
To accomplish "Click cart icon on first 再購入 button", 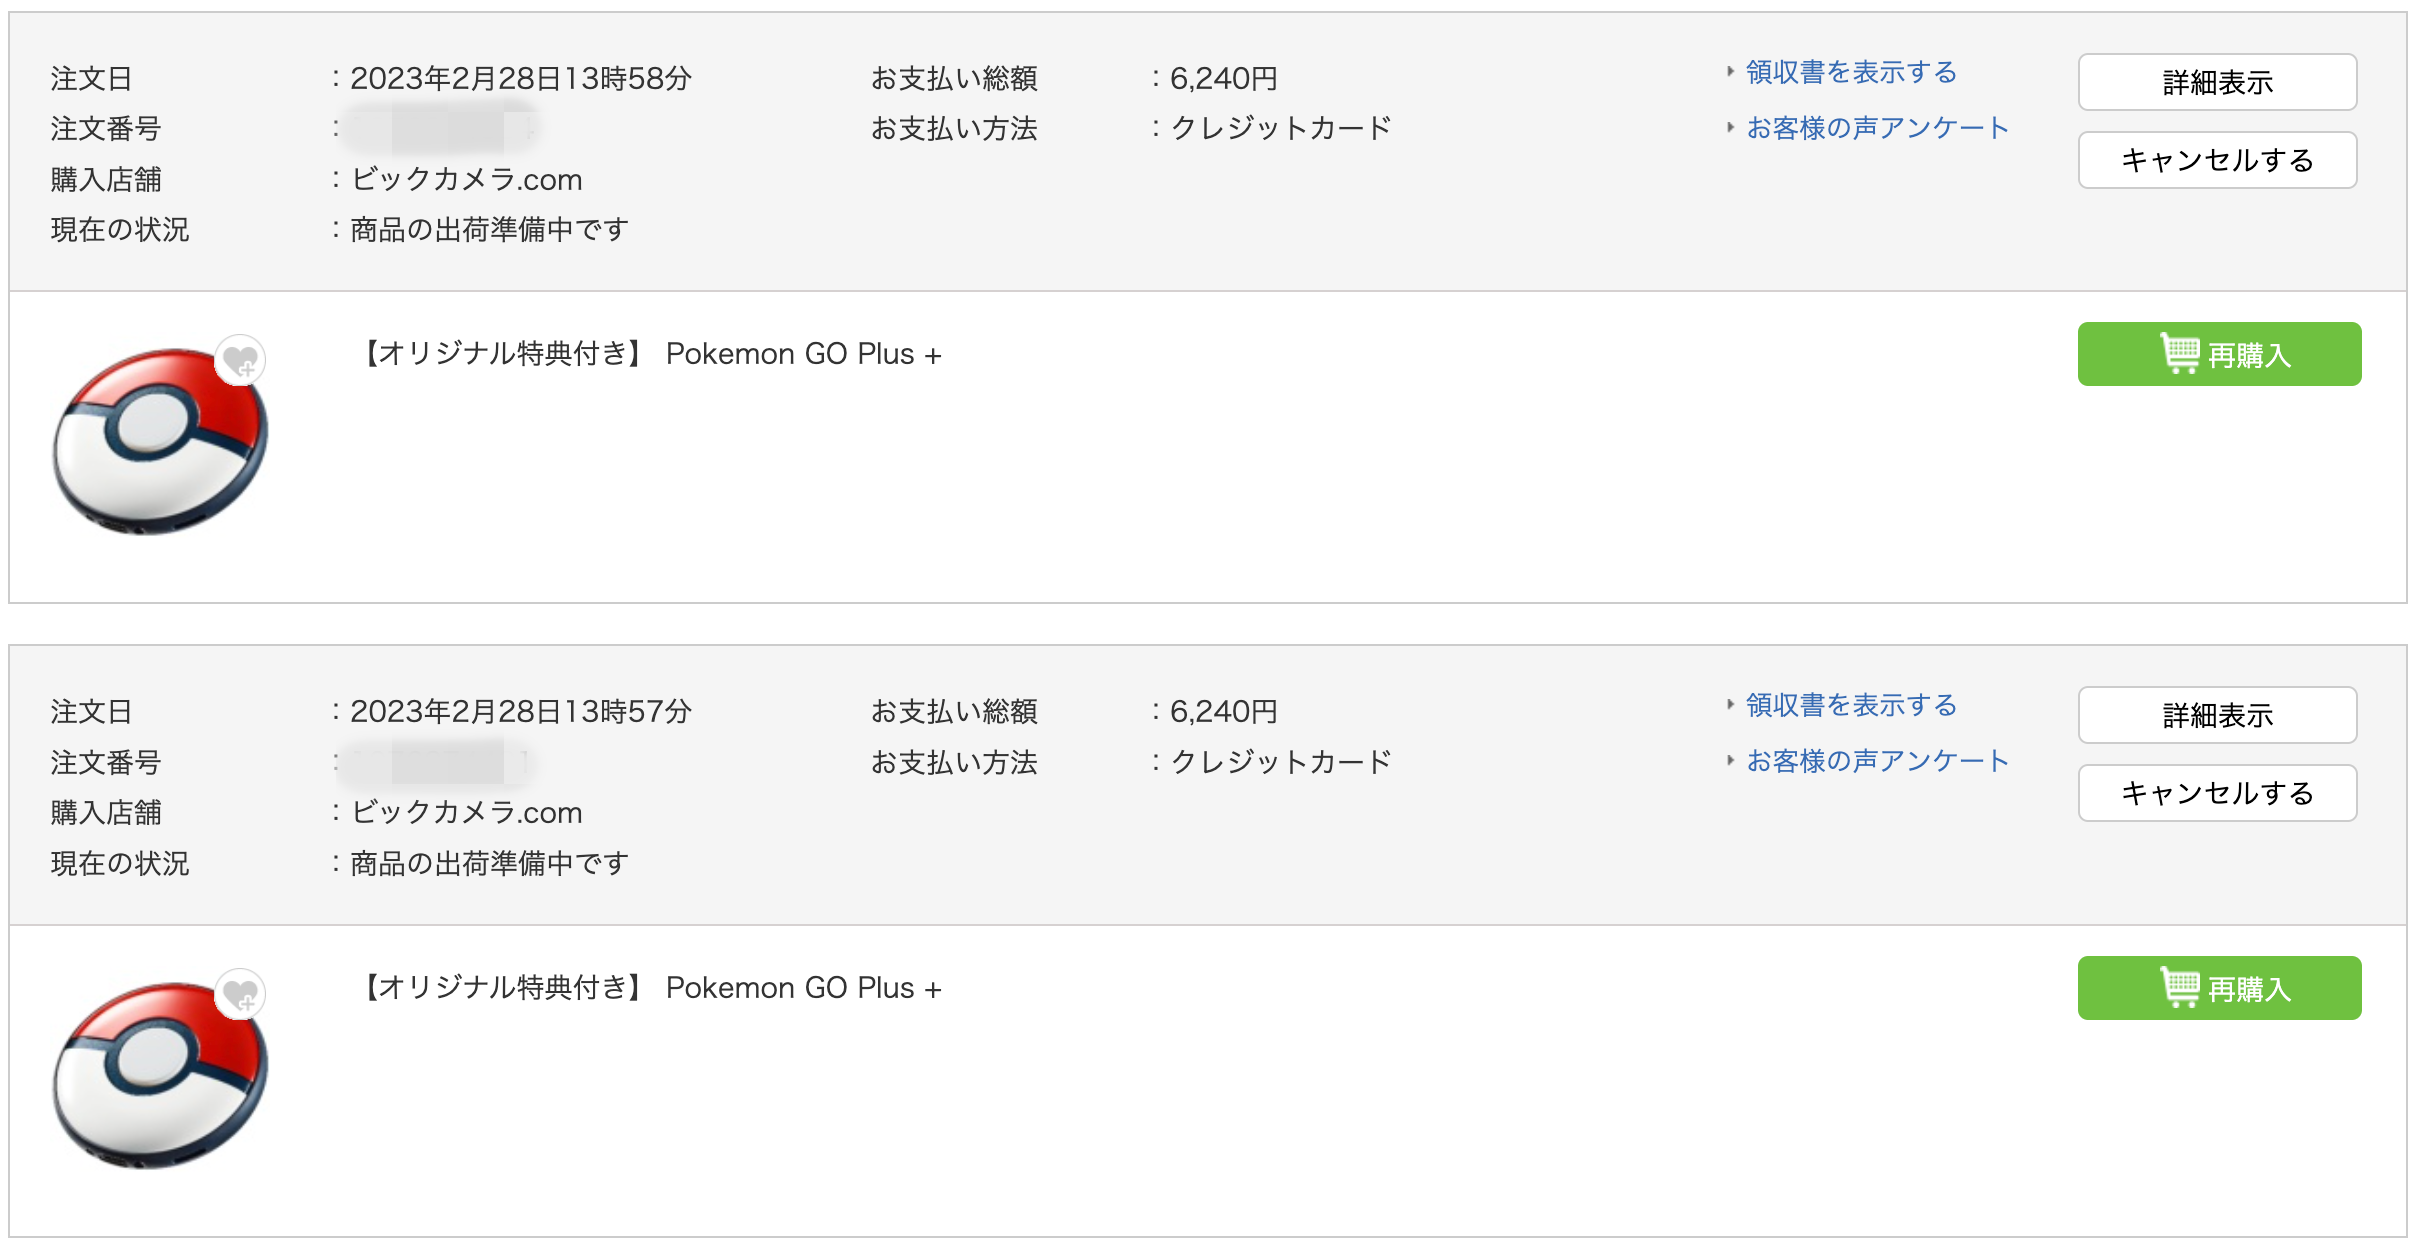I will coord(2180,353).
